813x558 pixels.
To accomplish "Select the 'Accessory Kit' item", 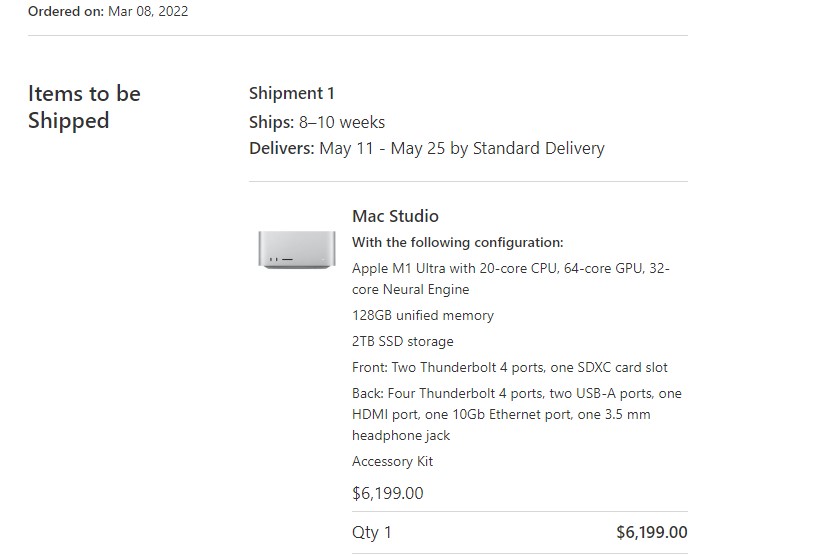I will pos(392,461).
